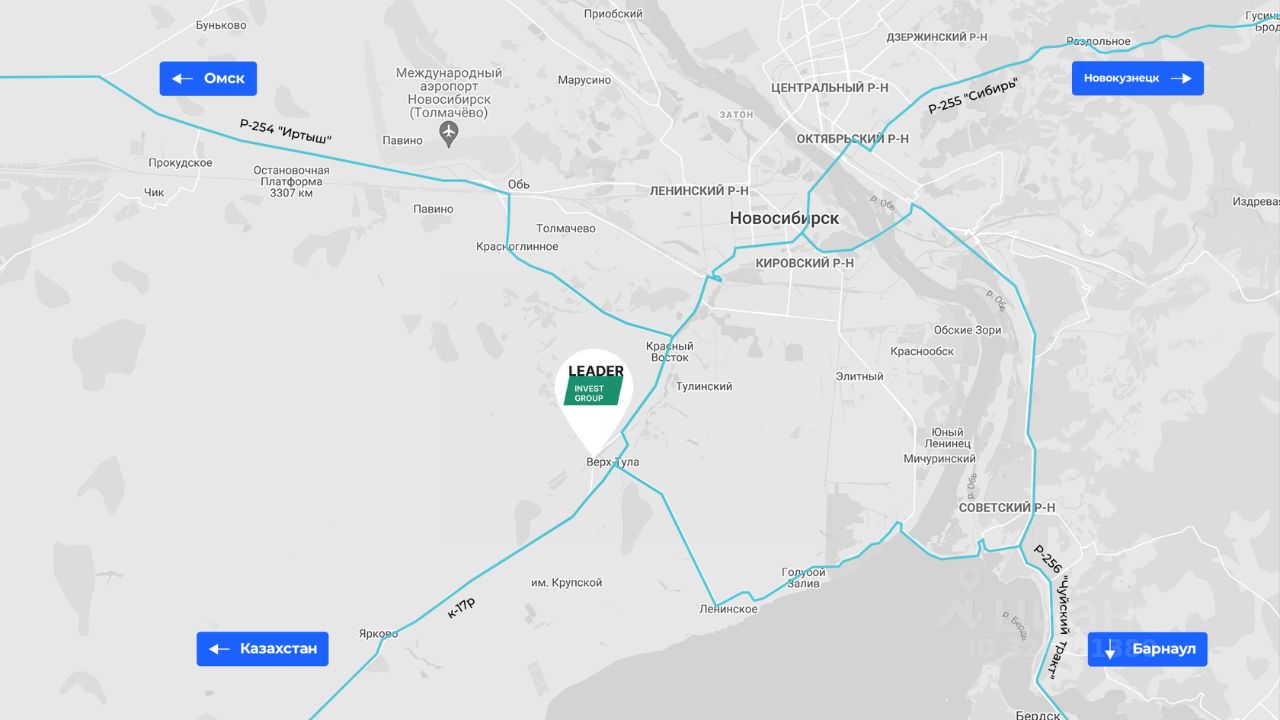Click the К-17р road label

click(x=461, y=607)
